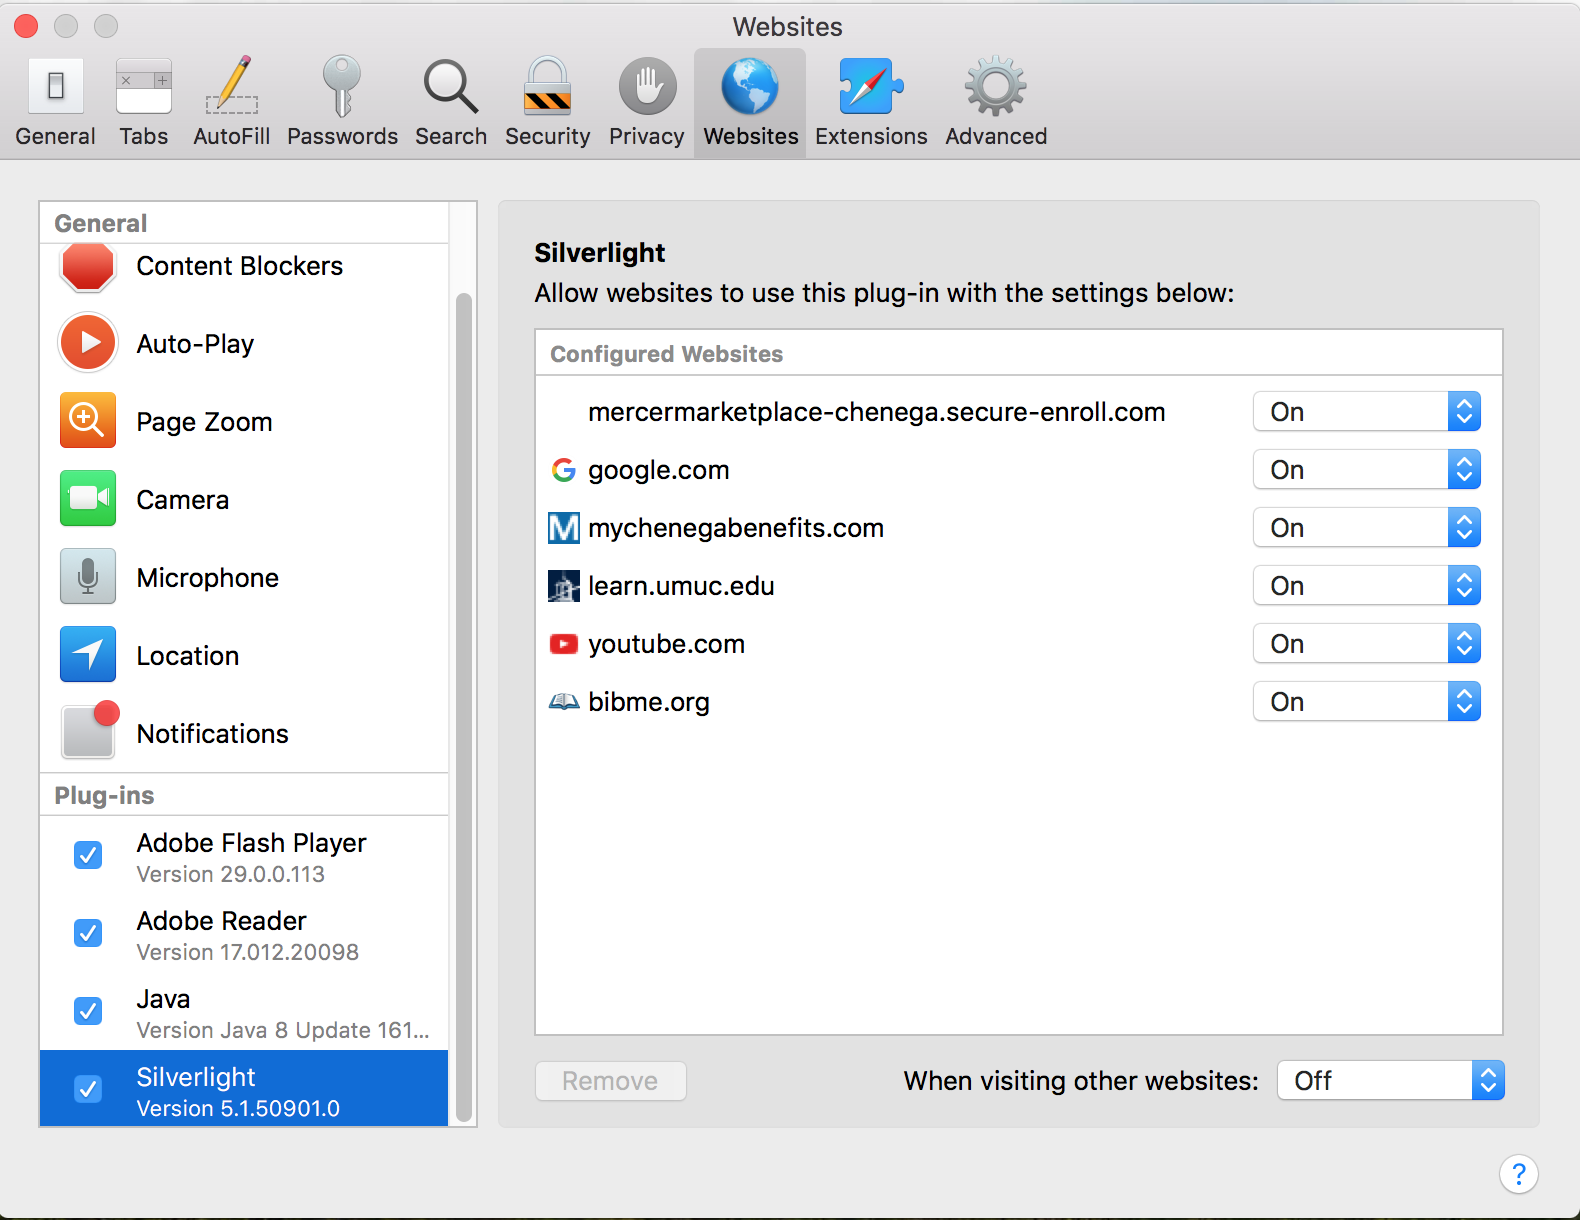Screen dimensions: 1580x1220
Task: Open the When visiting other websites dropdown
Action: click(x=1391, y=1081)
